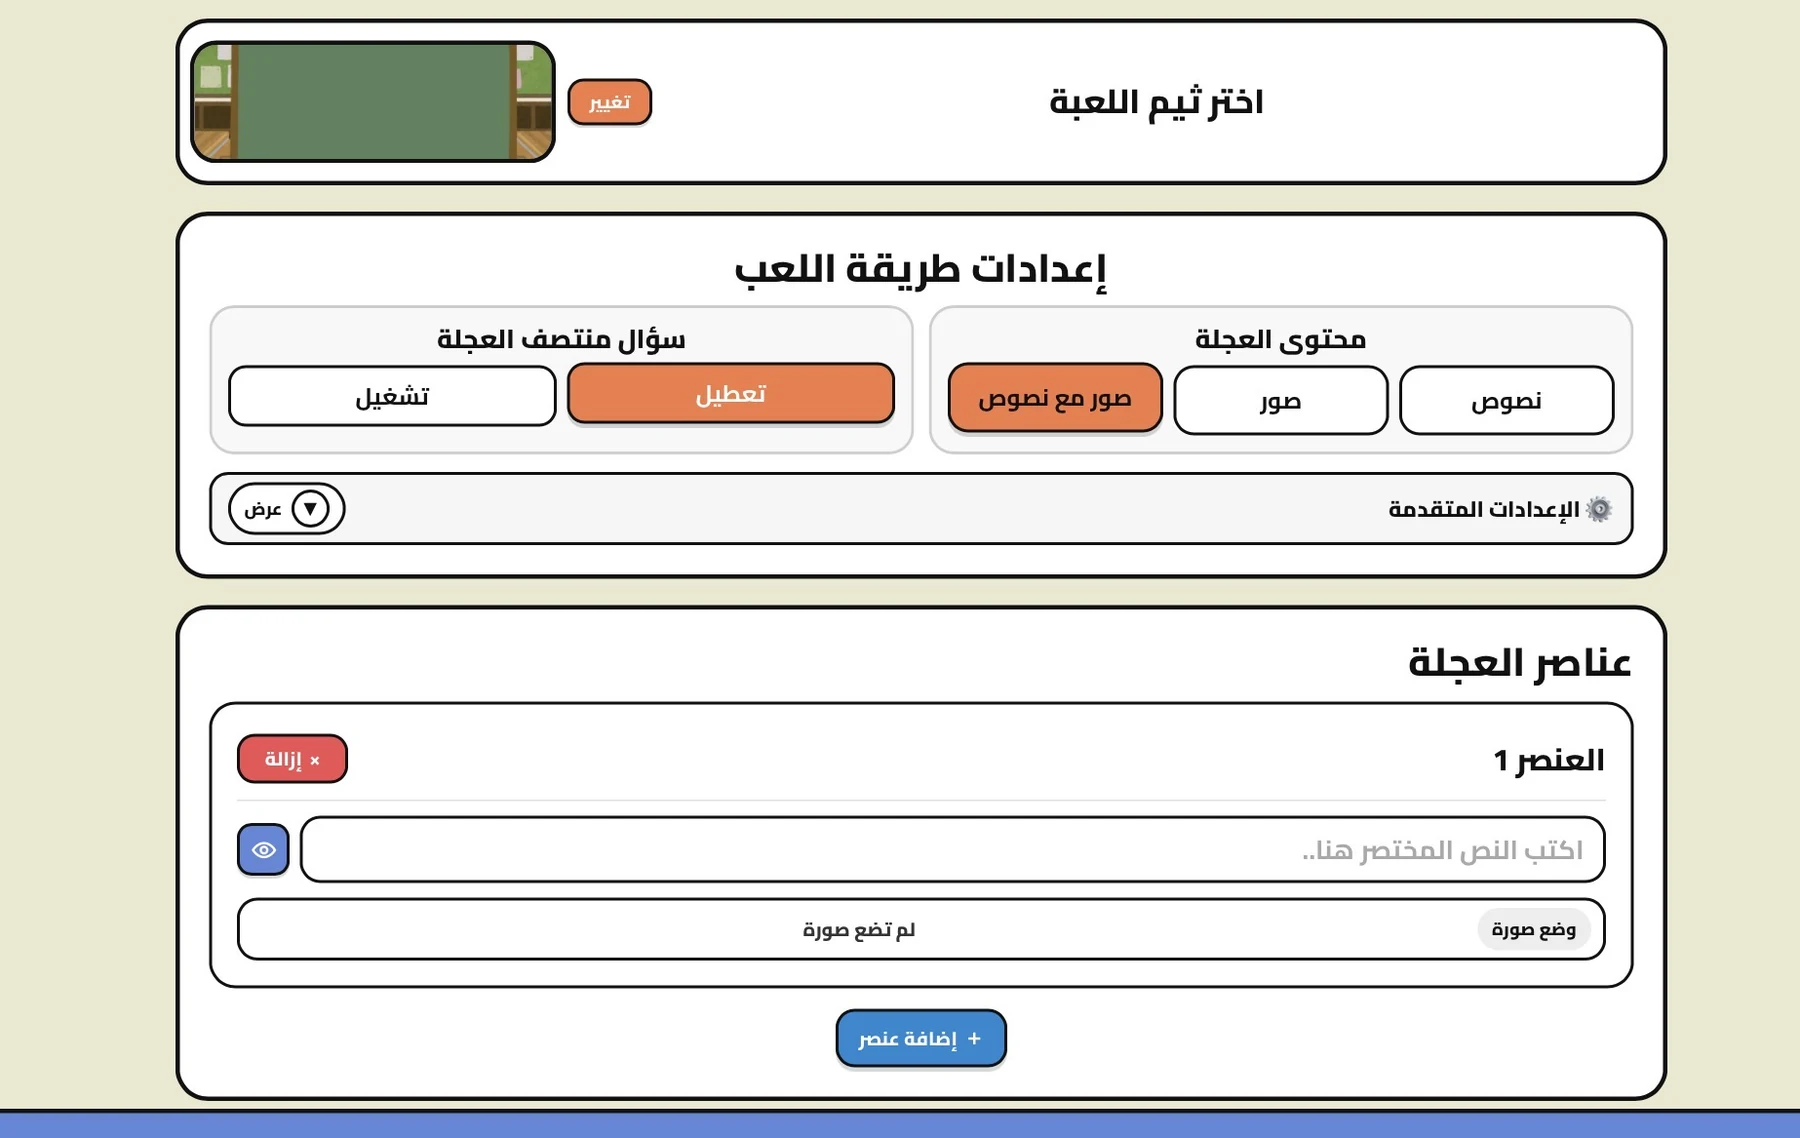
Task: Remove element 1 using the إزالة button
Action: [x=292, y=759]
